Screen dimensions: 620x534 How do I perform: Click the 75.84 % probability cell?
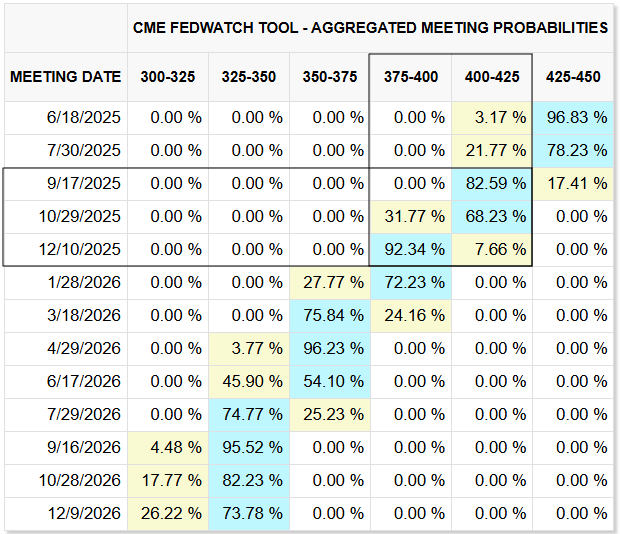click(x=330, y=316)
